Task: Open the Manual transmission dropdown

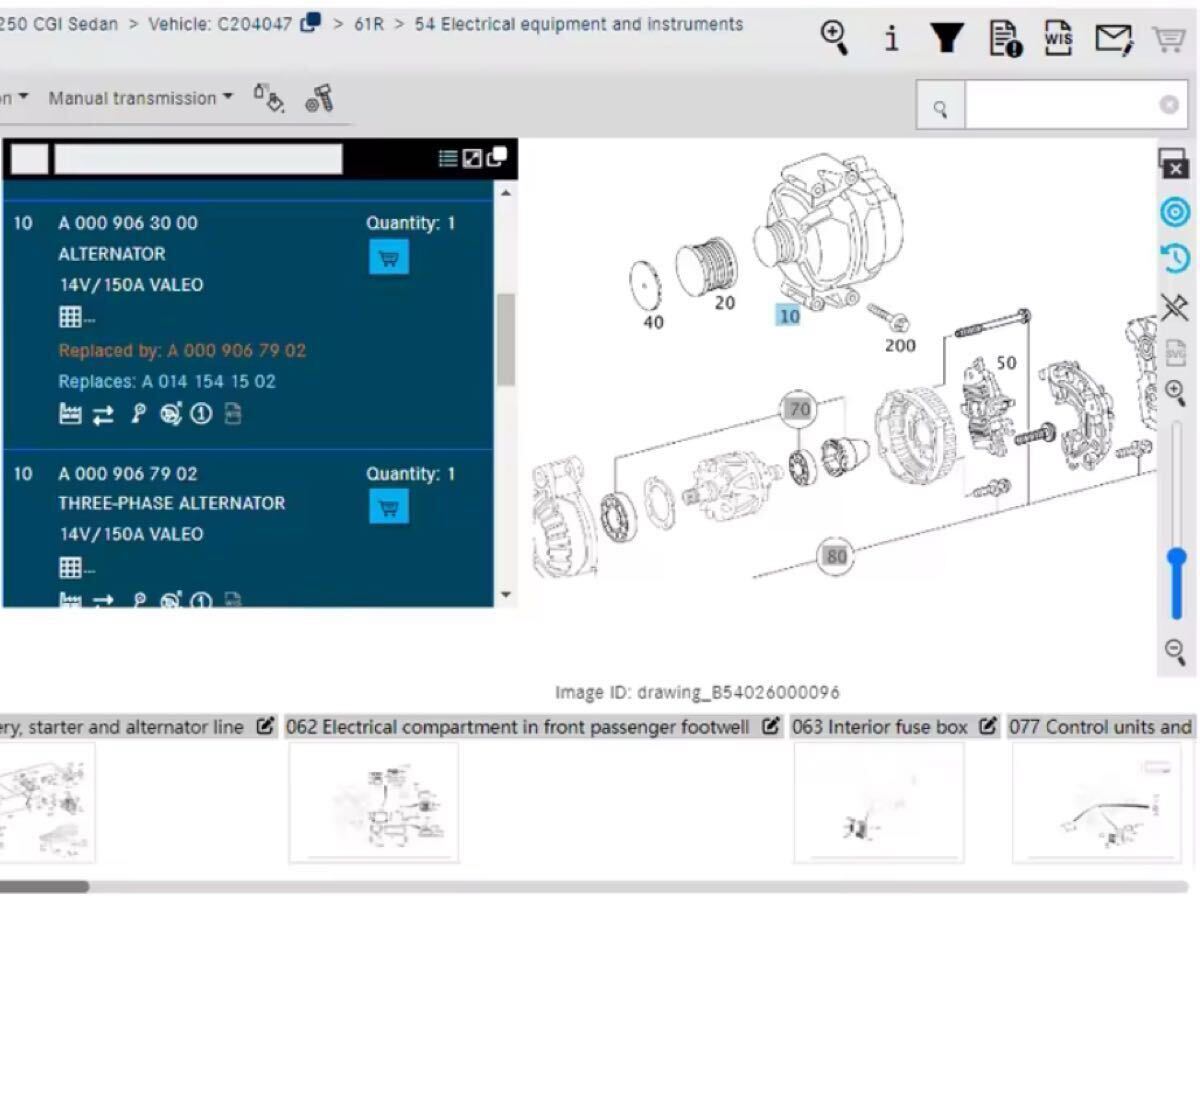Action: click(x=140, y=98)
